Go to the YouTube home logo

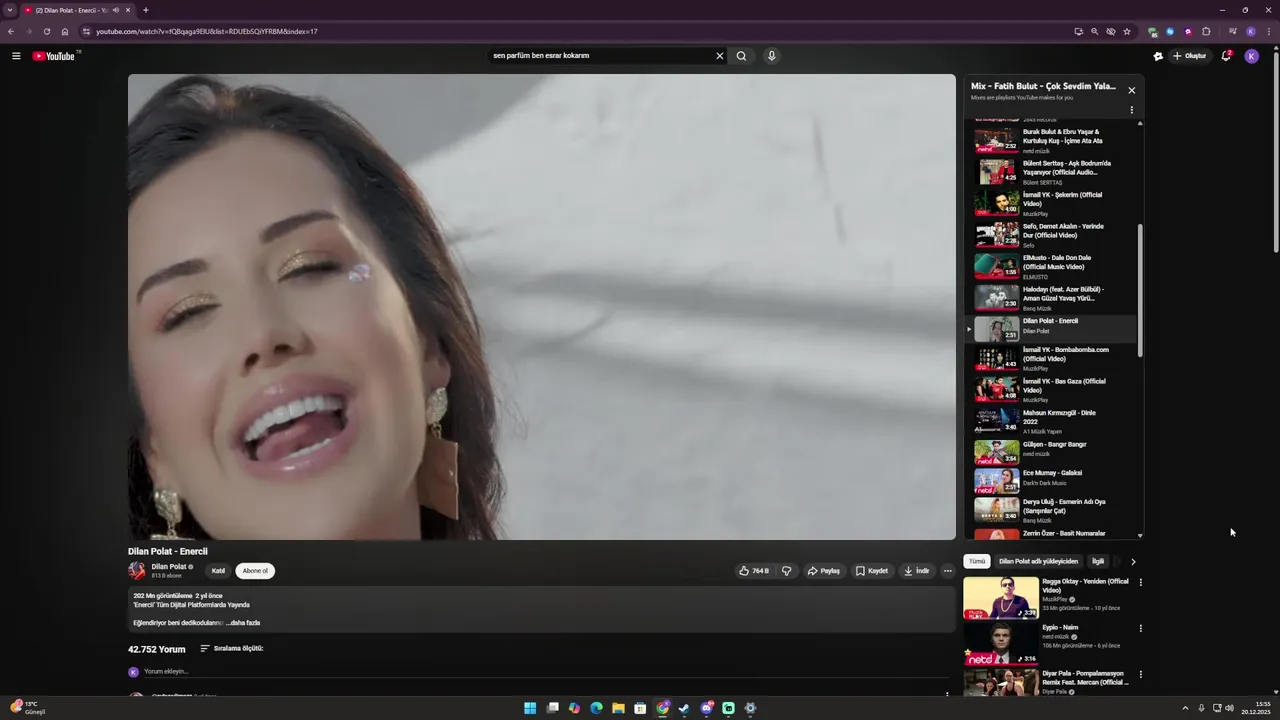click(x=54, y=56)
